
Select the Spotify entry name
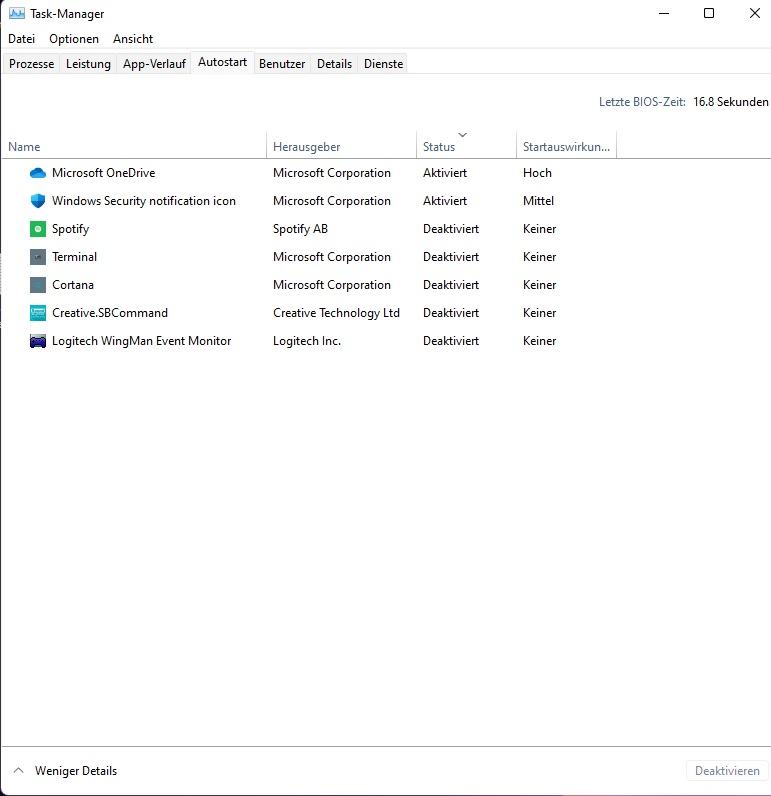[x=70, y=229]
